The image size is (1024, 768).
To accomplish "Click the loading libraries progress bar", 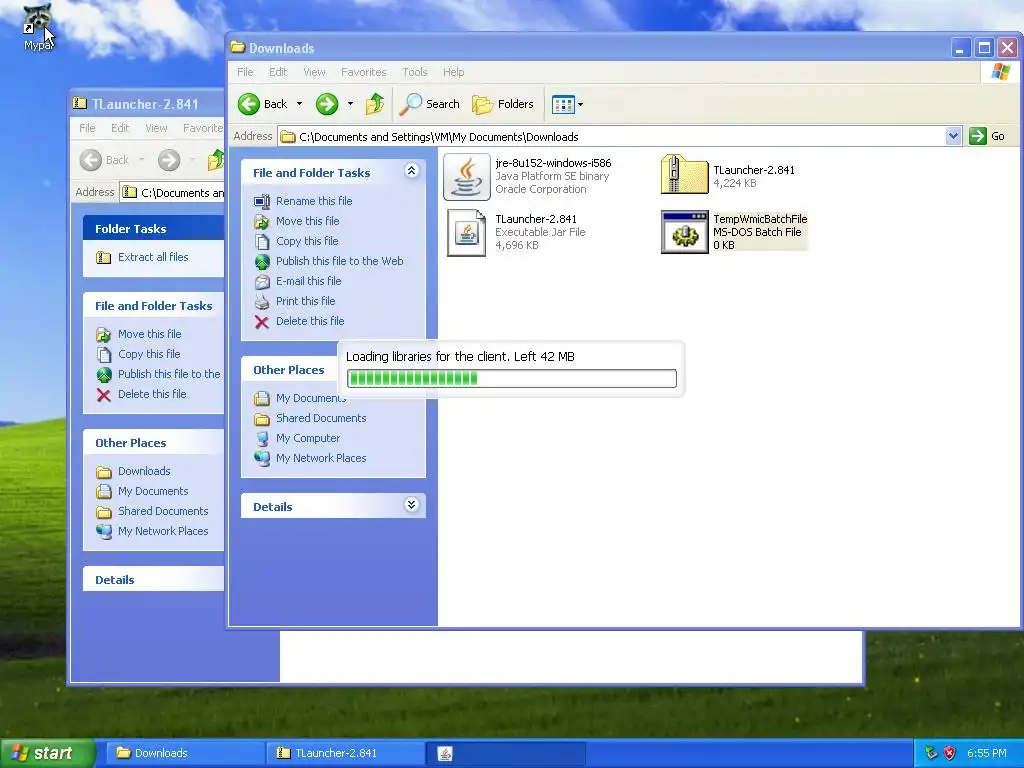I will pos(511,378).
